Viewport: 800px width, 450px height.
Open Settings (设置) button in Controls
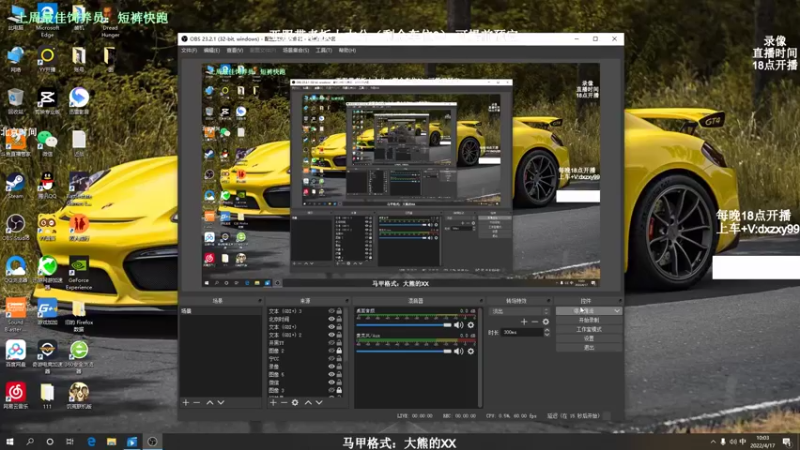589,338
